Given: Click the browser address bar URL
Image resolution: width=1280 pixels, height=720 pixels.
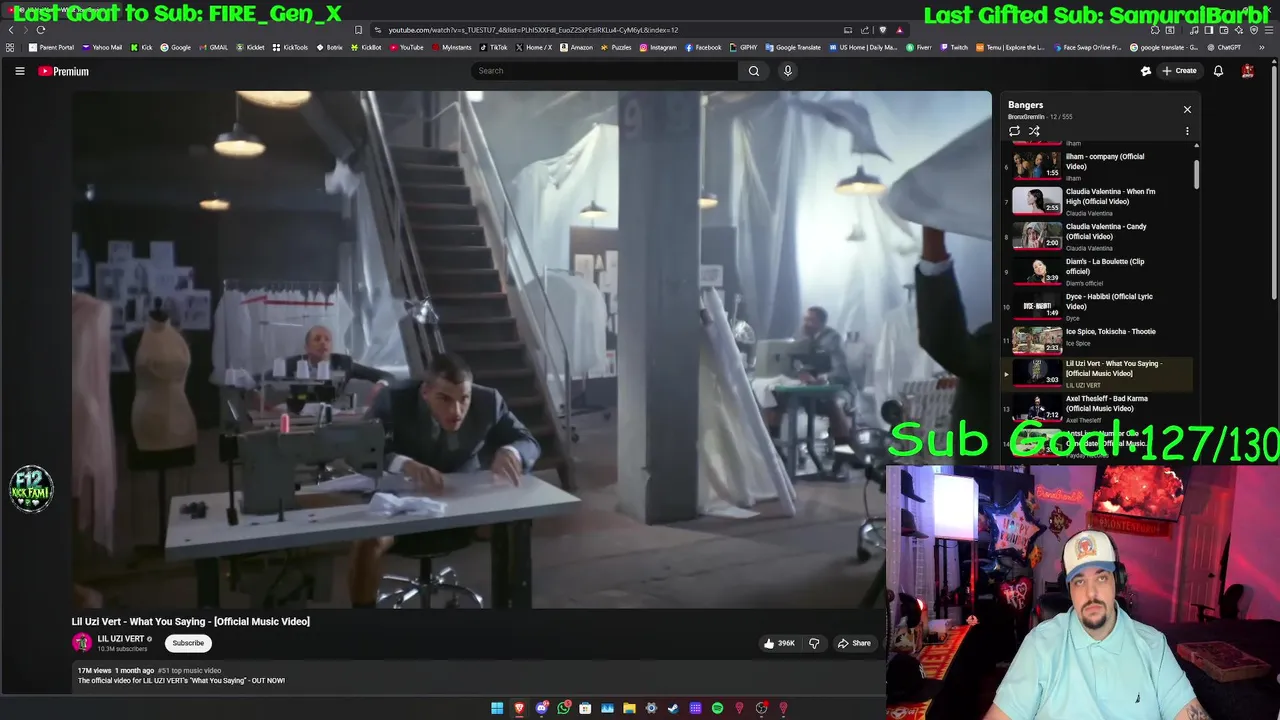Looking at the screenshot, I should tap(533, 30).
